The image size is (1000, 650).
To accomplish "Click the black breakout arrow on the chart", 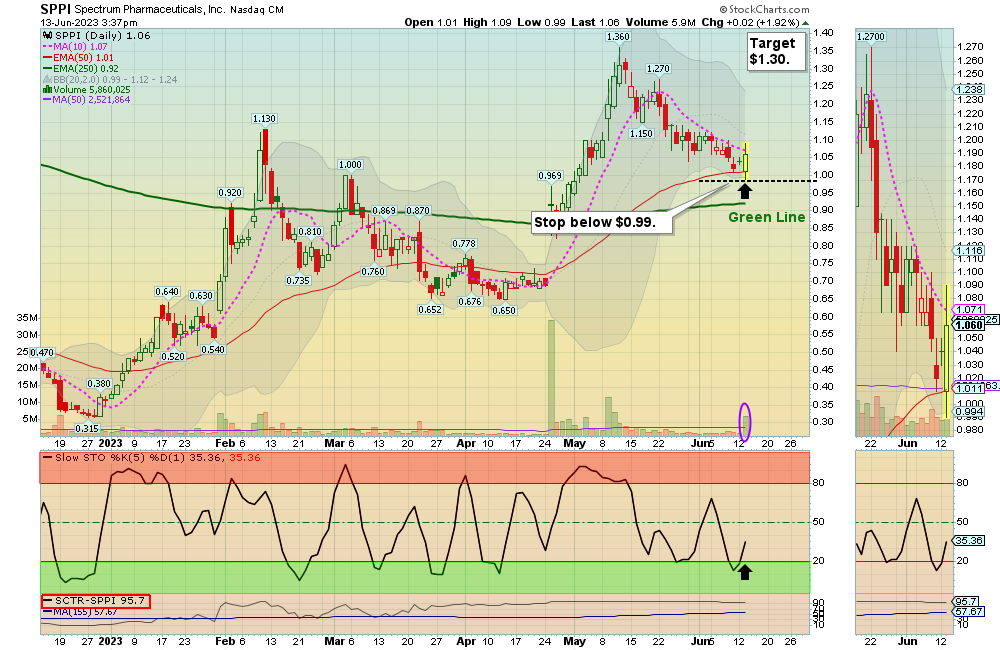I will point(745,188).
